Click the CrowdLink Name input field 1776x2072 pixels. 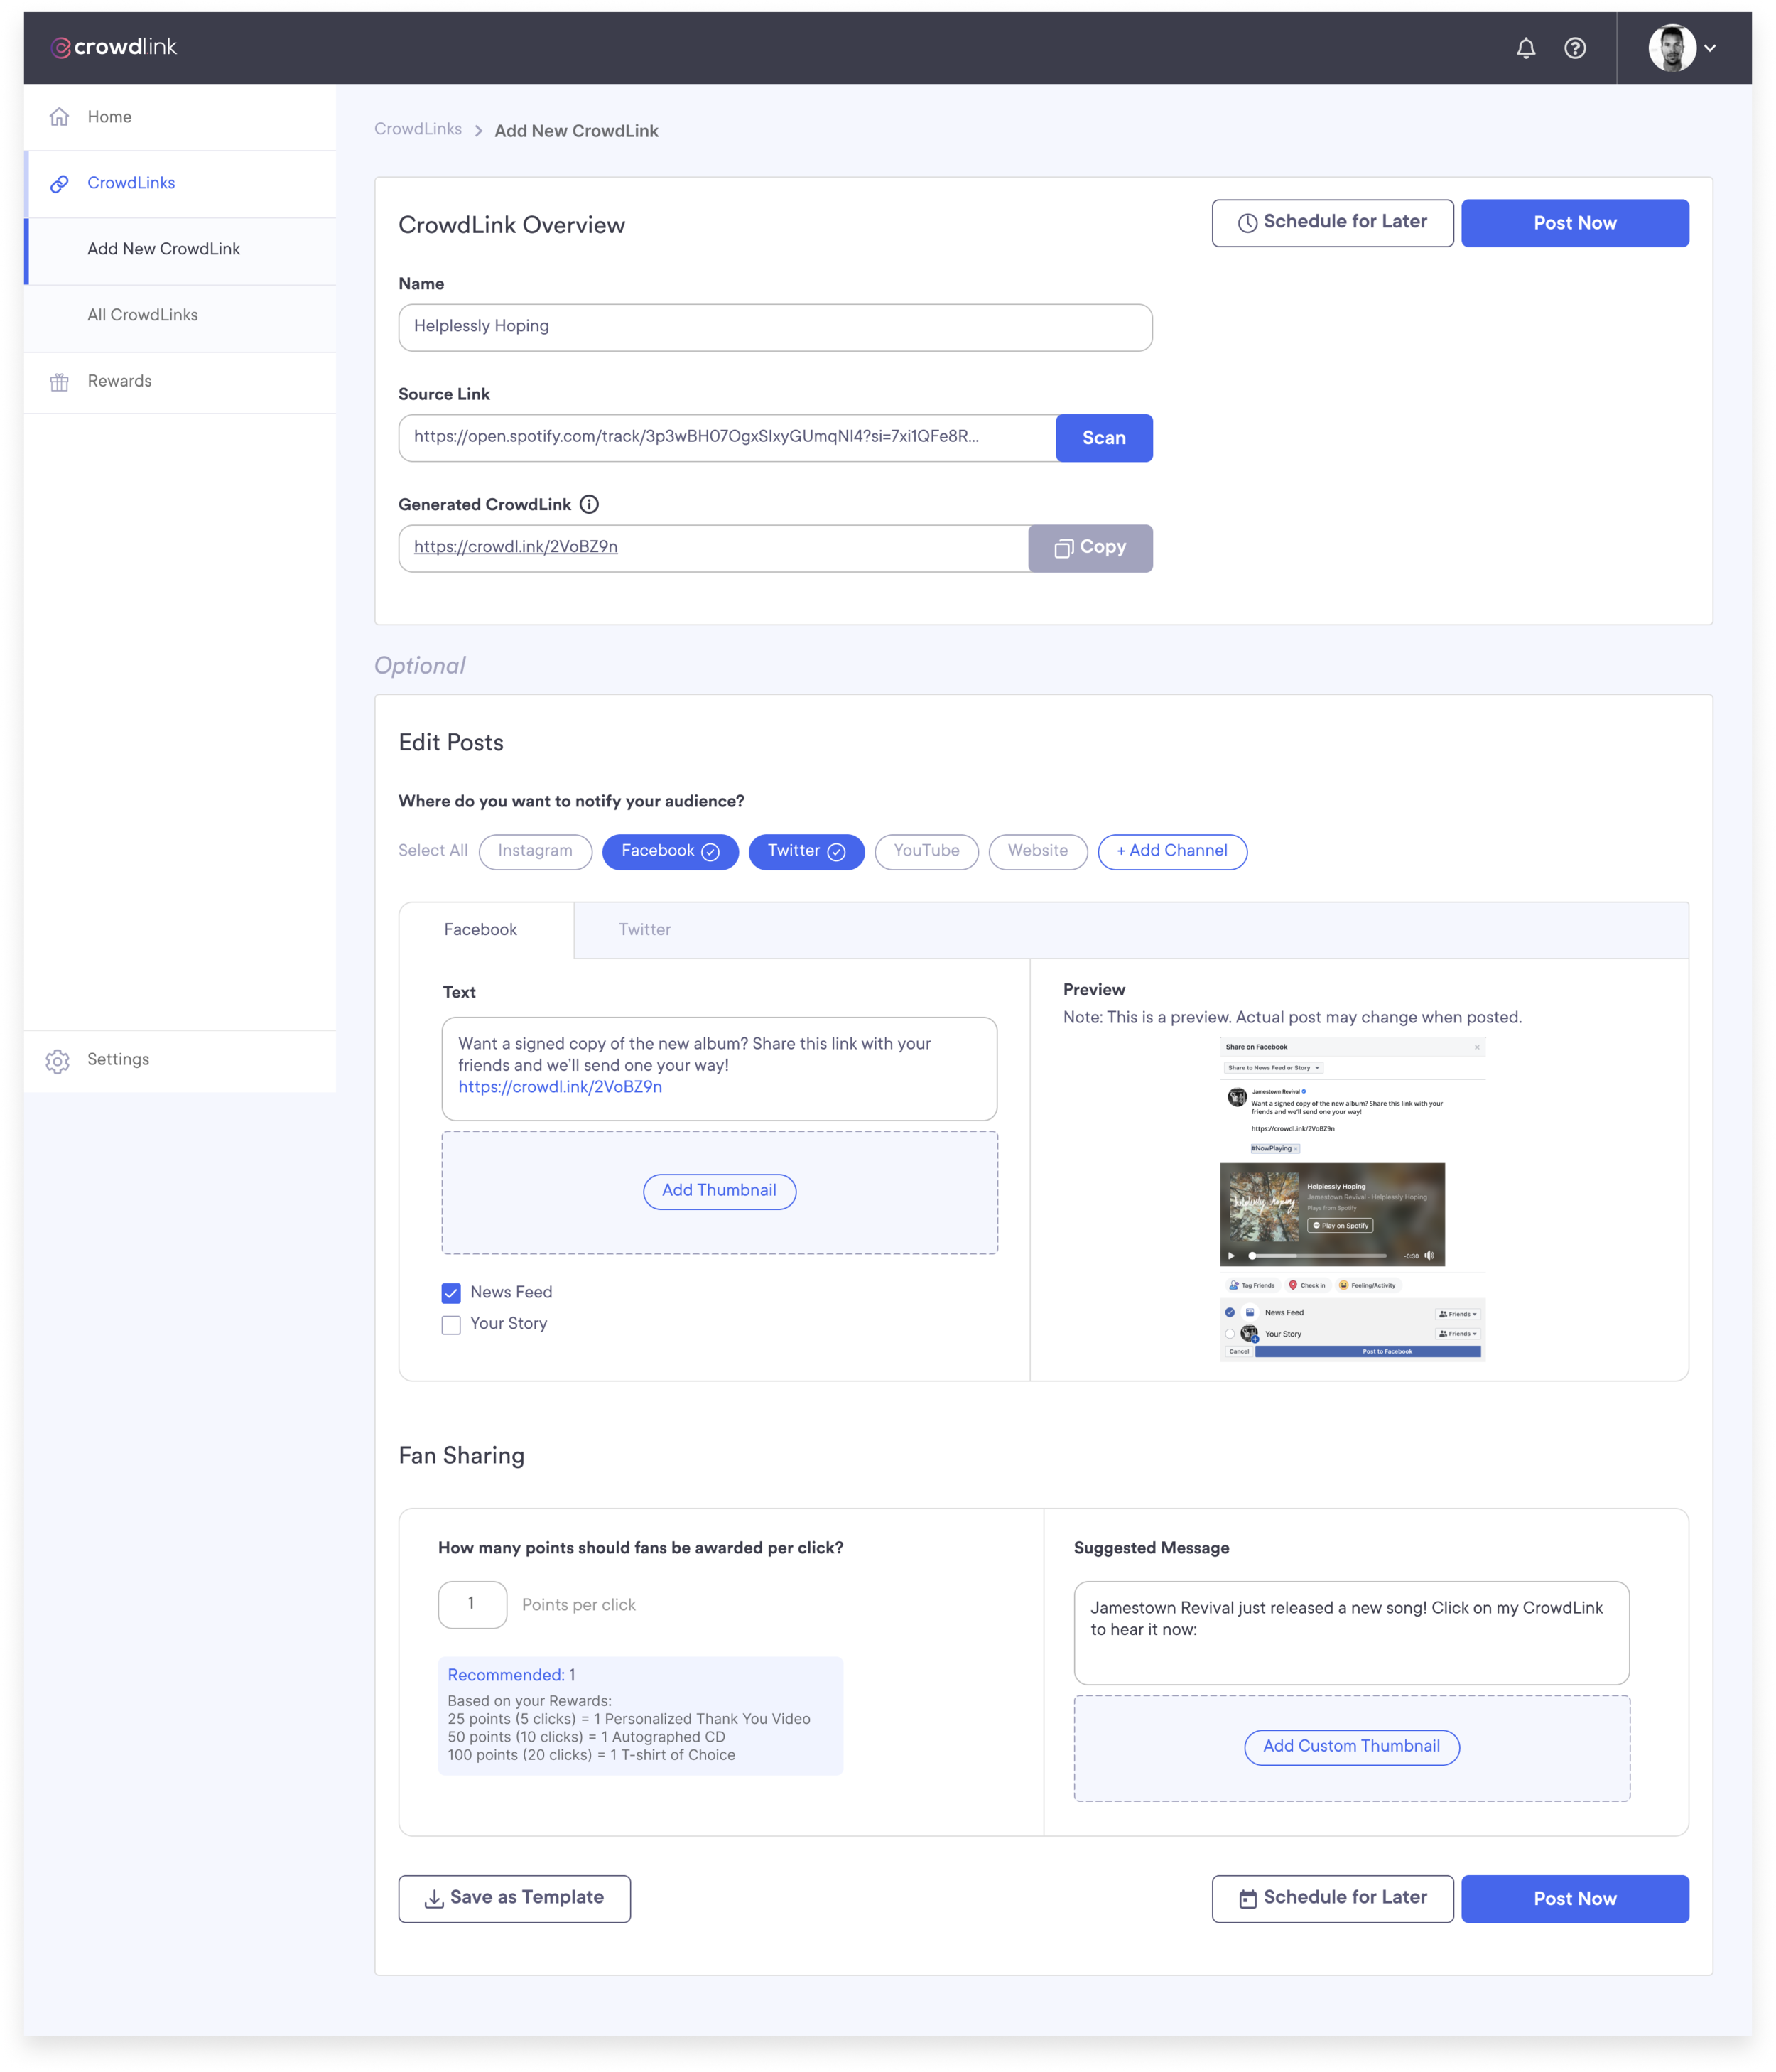click(775, 327)
